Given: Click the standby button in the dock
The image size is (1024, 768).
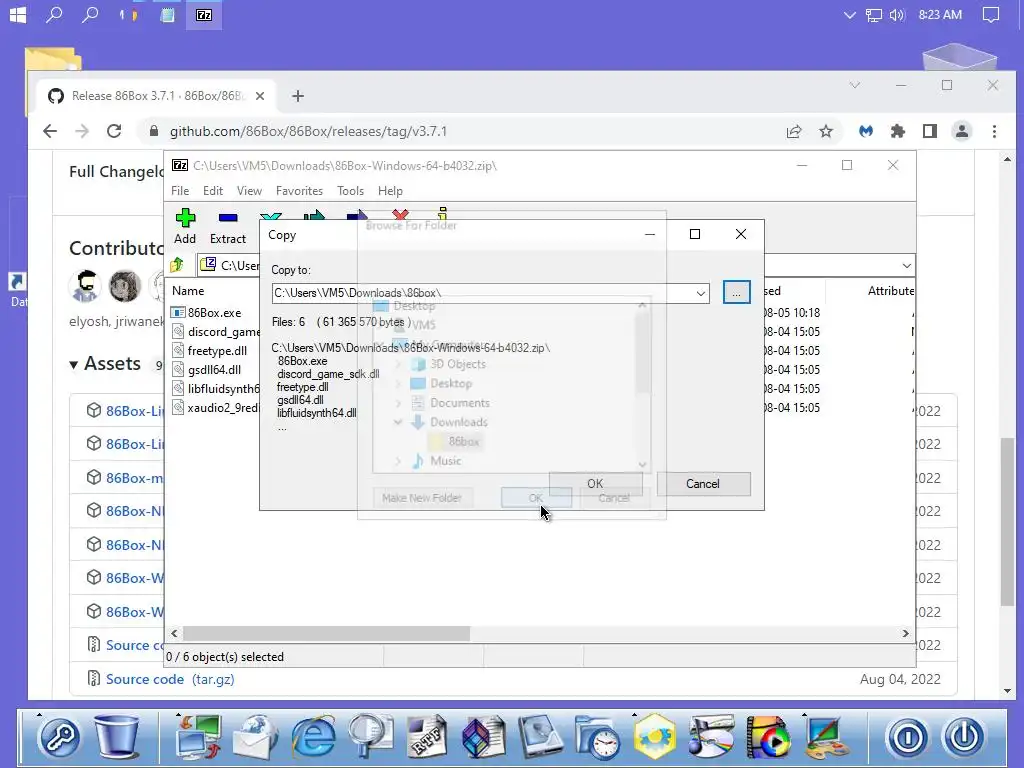Looking at the screenshot, I should coord(907,737).
